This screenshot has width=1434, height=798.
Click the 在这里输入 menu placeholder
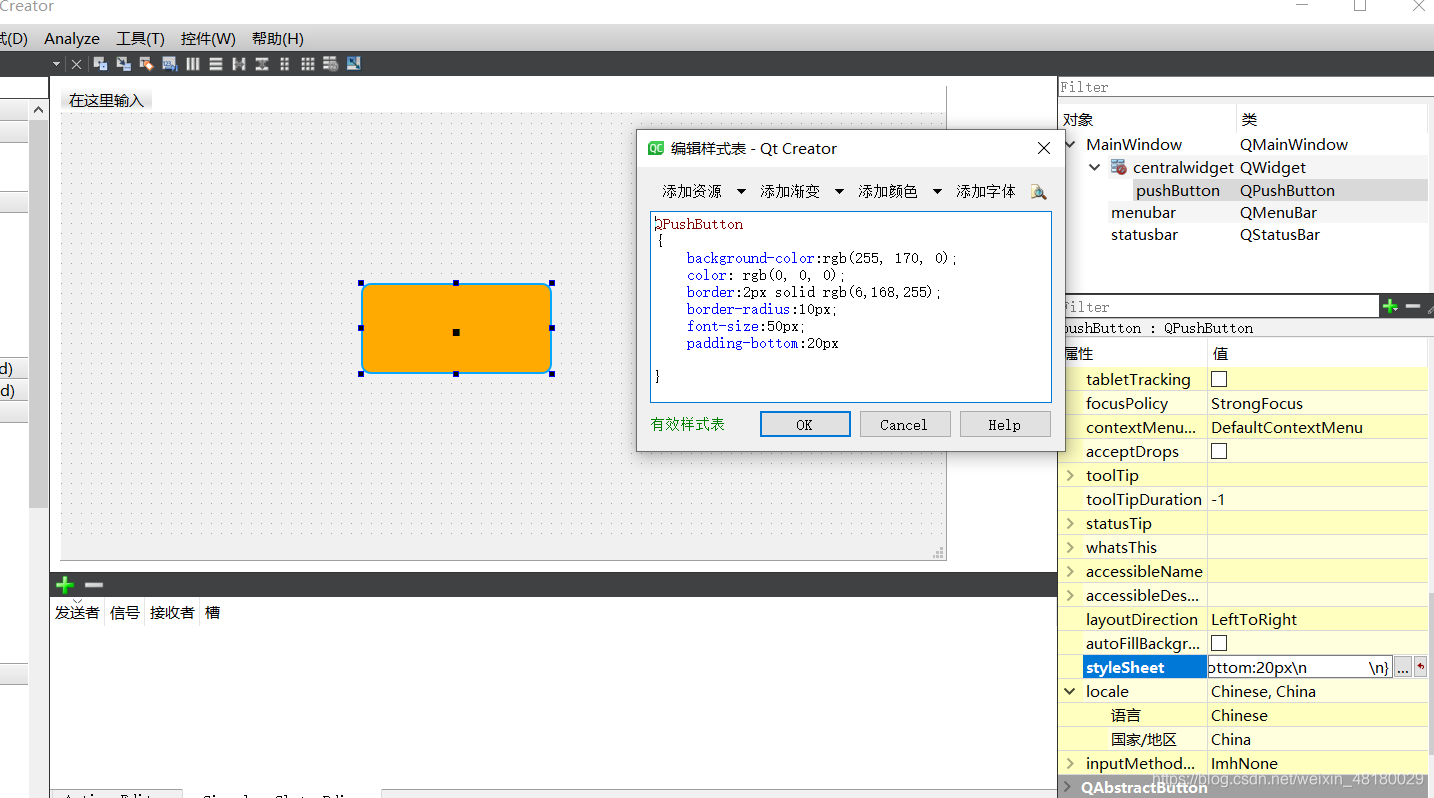tap(107, 100)
